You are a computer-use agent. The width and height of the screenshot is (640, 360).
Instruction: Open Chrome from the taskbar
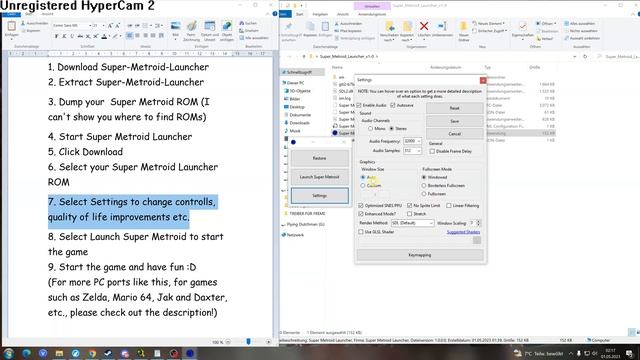point(92,353)
